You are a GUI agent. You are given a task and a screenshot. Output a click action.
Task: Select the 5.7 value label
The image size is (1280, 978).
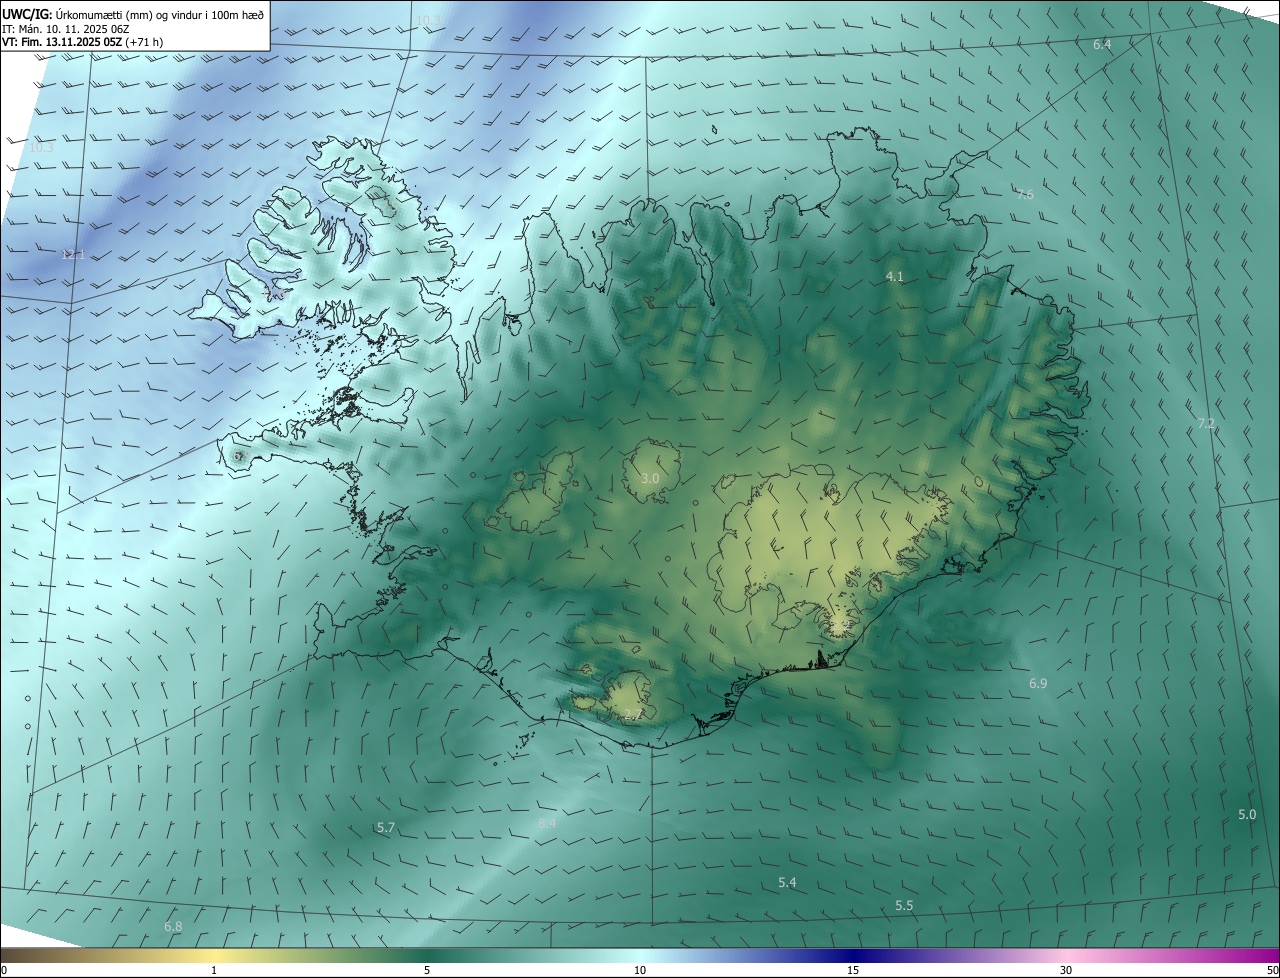(x=386, y=828)
